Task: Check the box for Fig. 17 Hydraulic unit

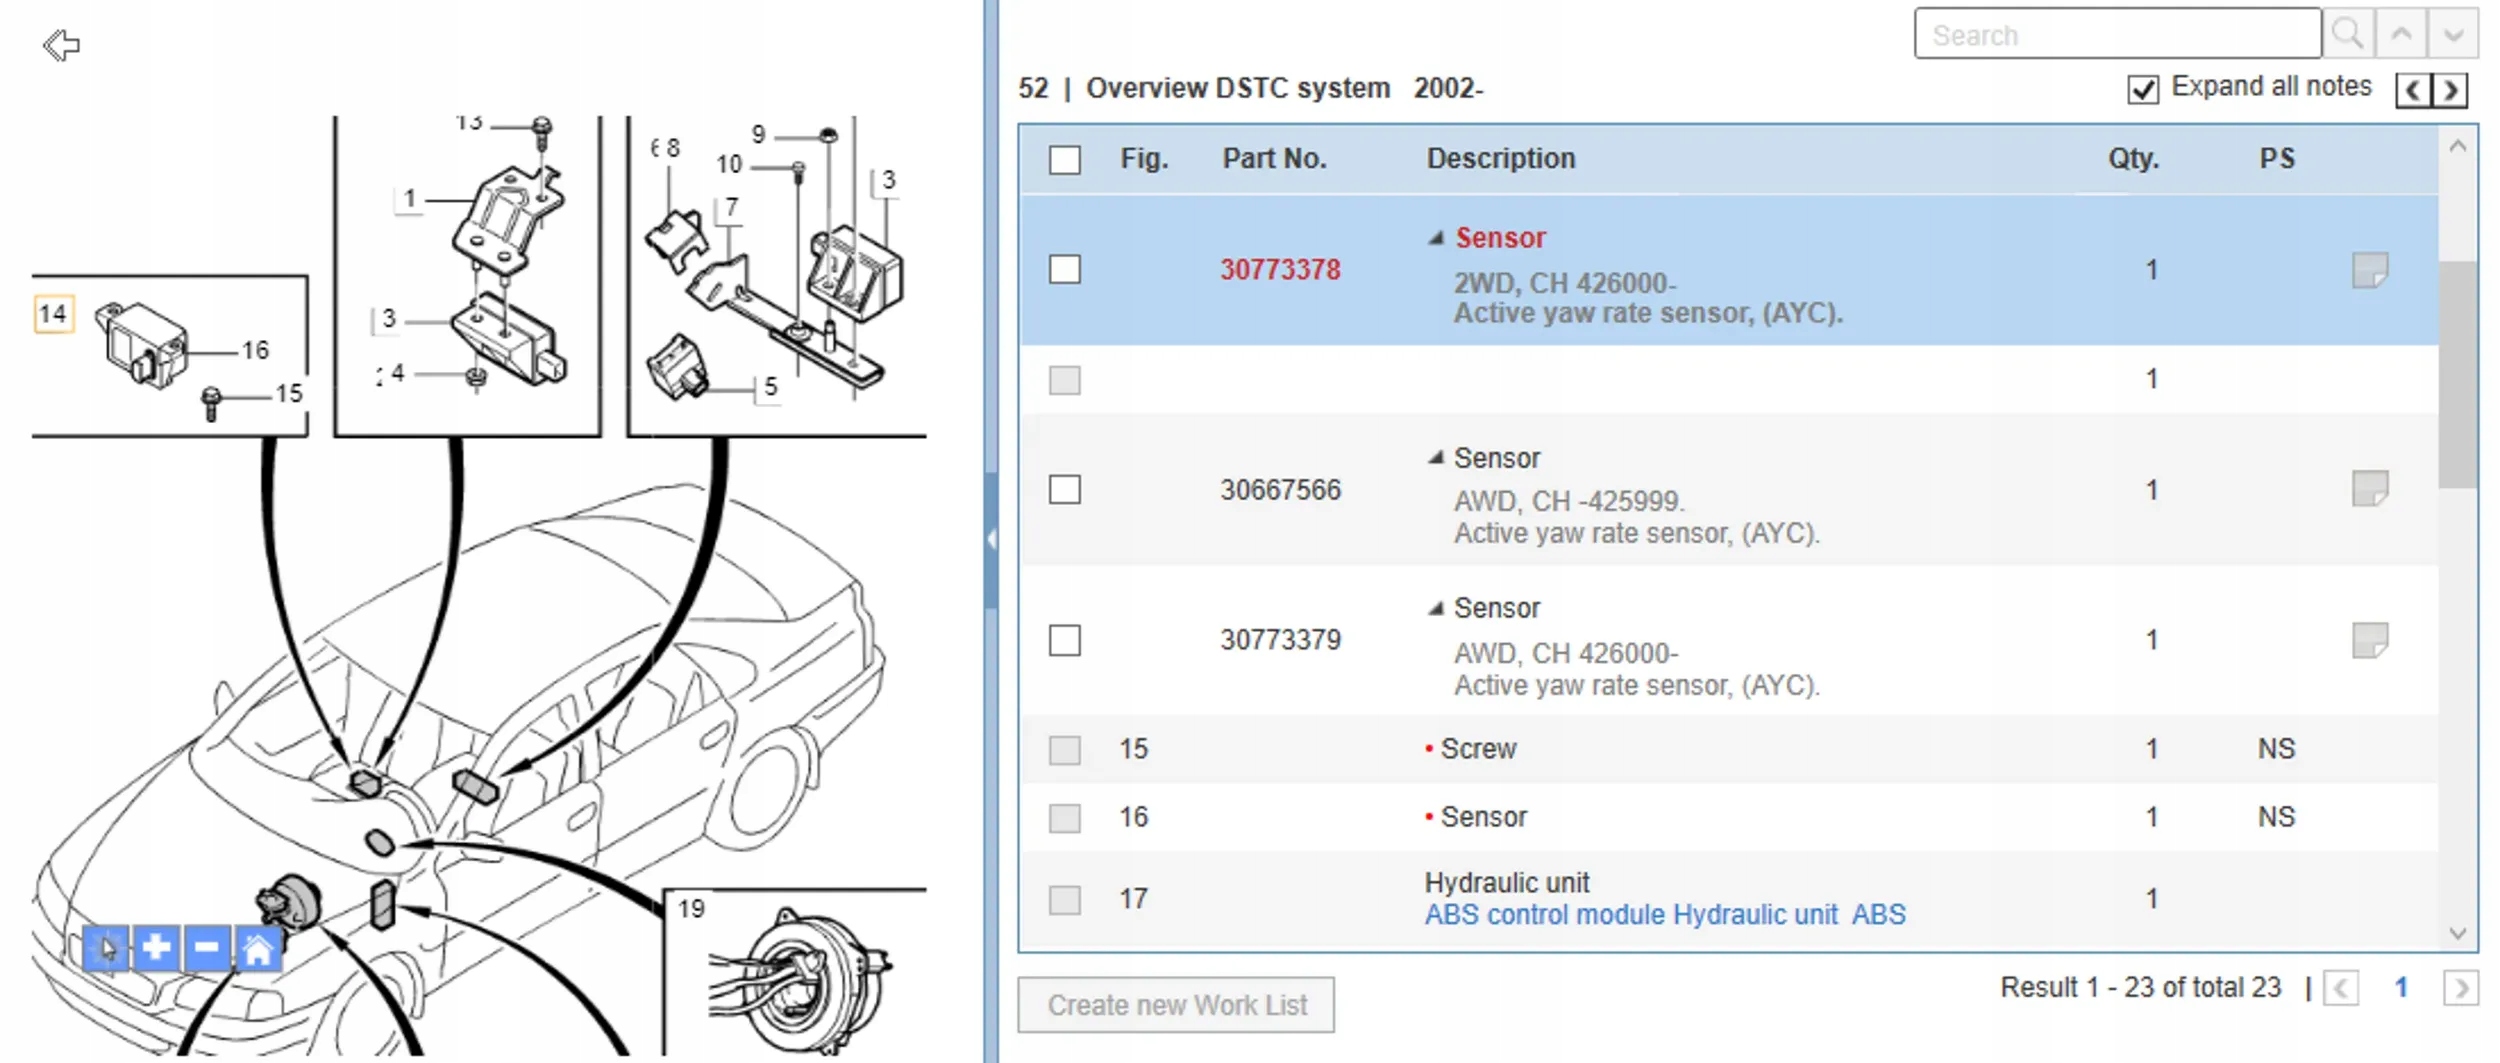Action: pos(1064,899)
